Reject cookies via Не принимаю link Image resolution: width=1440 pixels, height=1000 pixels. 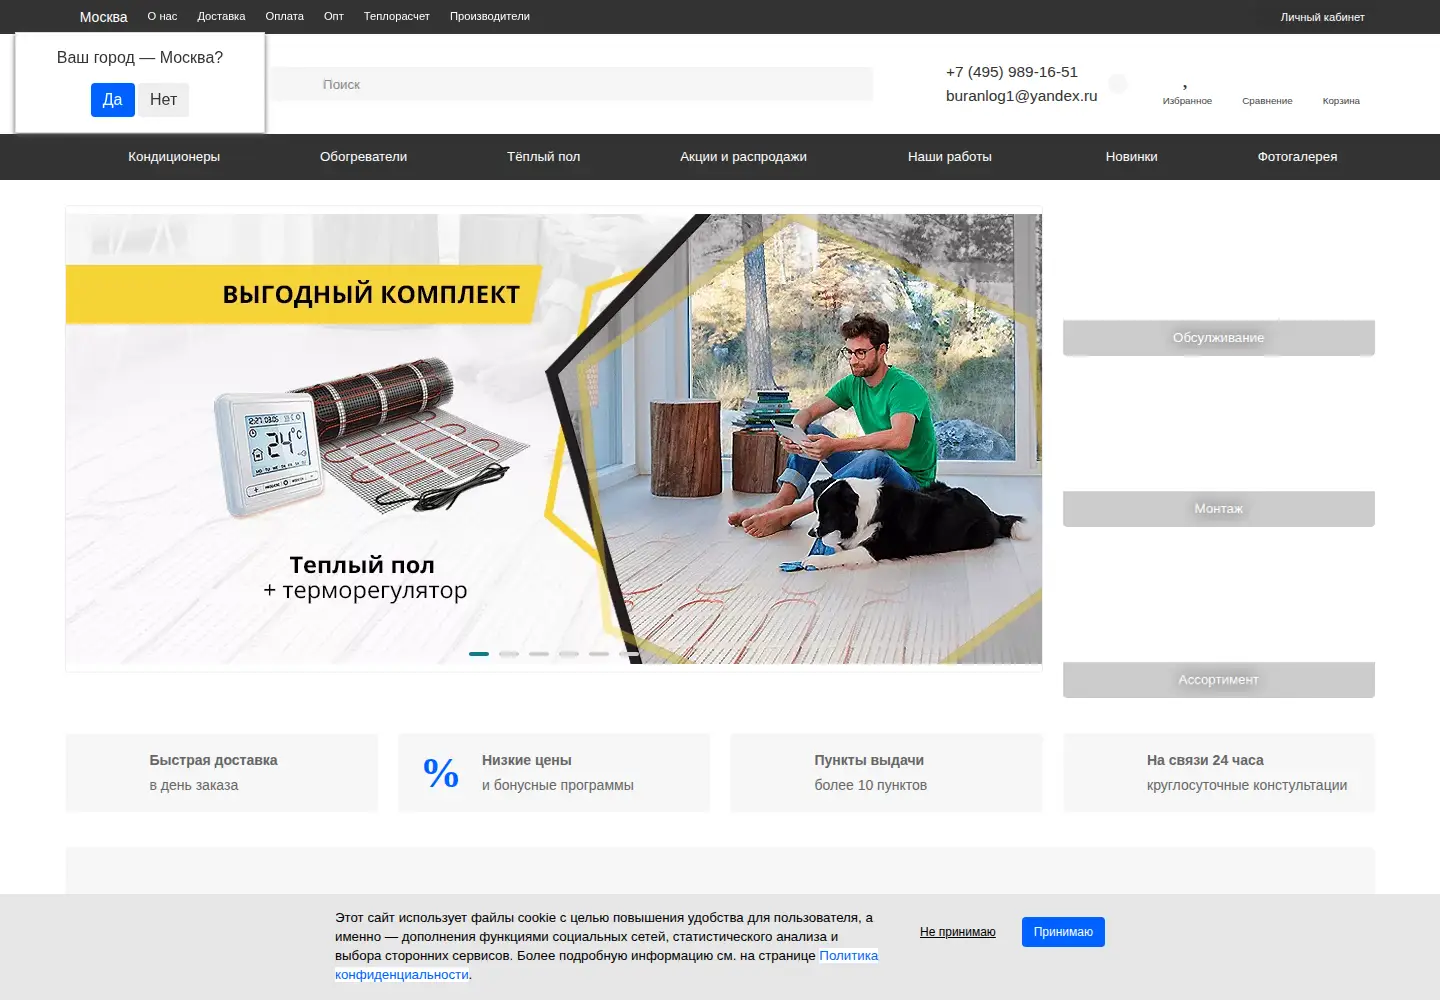[958, 932]
